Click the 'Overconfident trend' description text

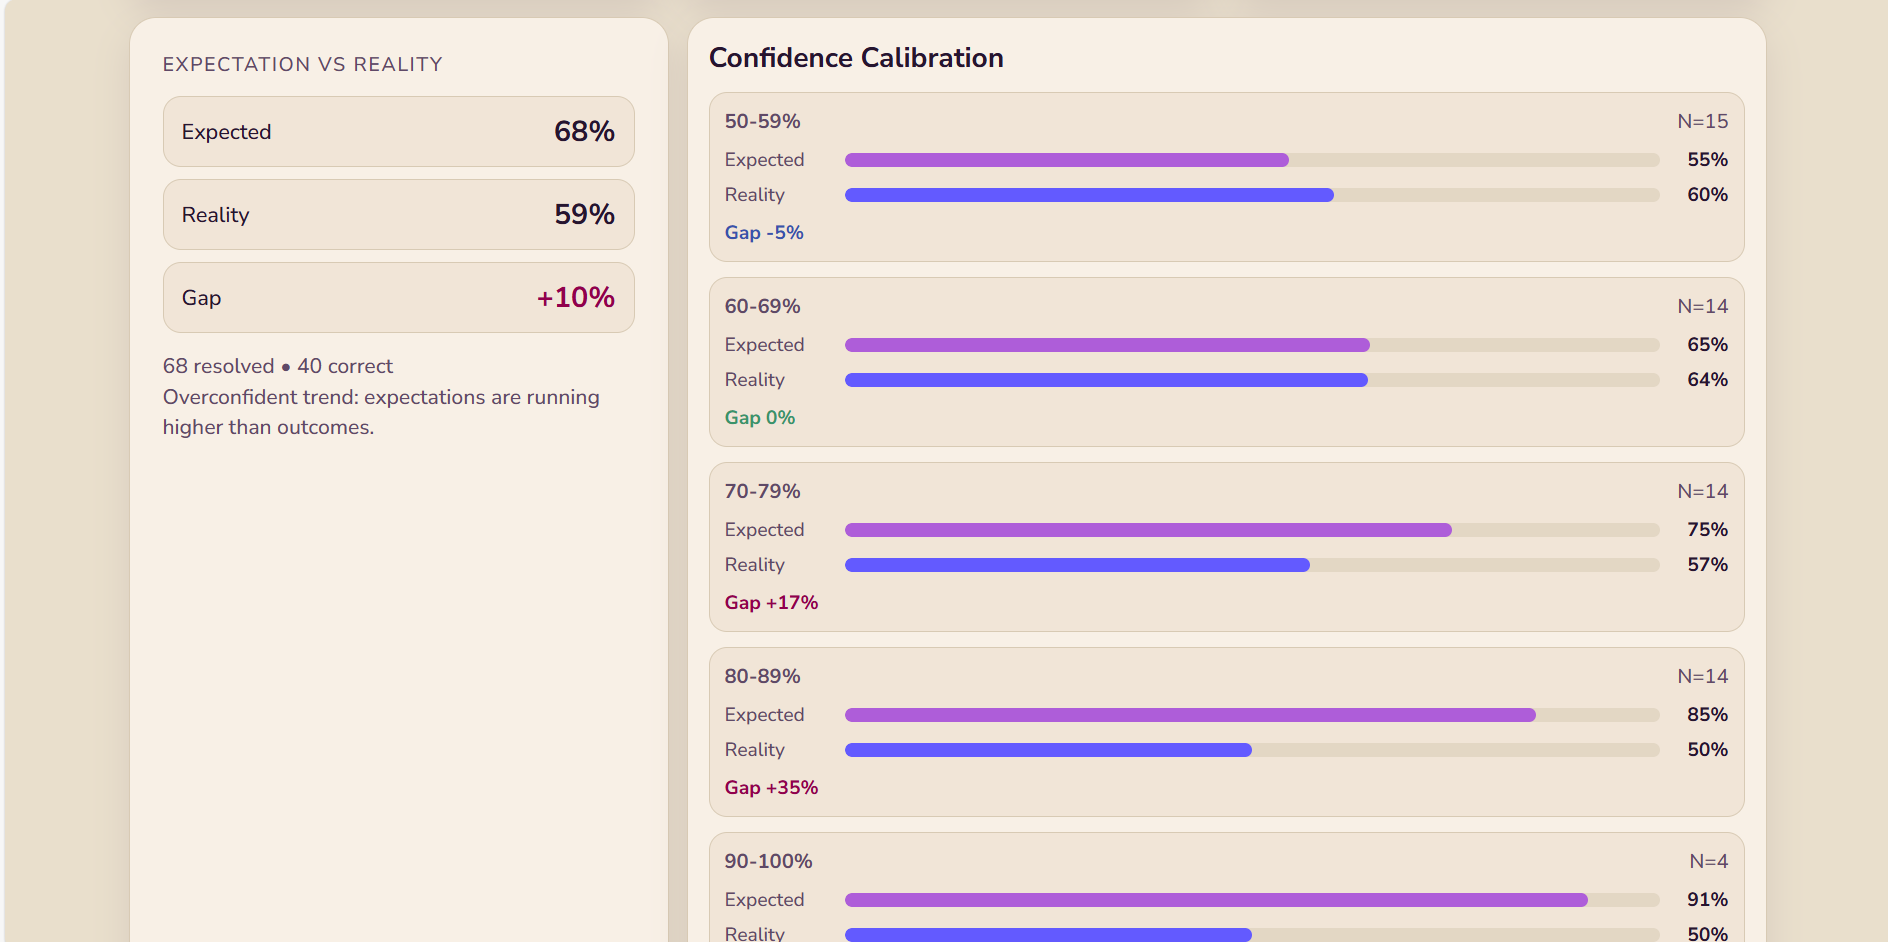pyautogui.click(x=381, y=412)
